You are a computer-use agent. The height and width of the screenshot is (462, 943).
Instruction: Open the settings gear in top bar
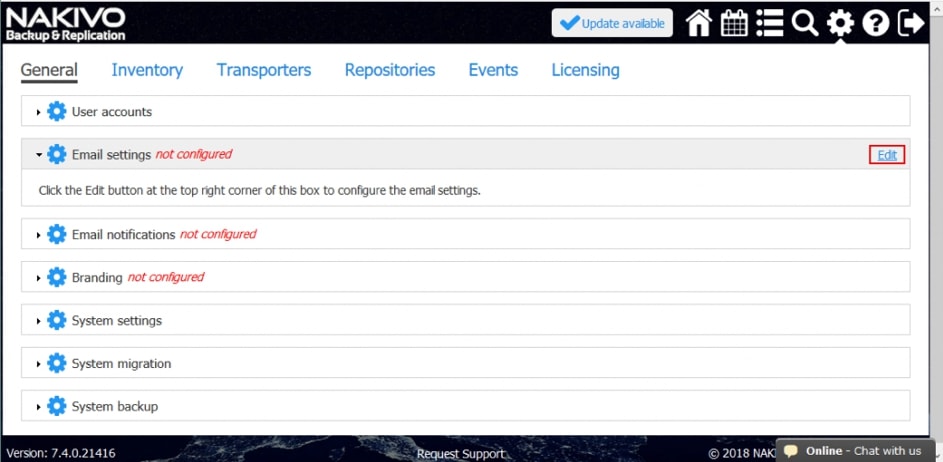coord(840,23)
